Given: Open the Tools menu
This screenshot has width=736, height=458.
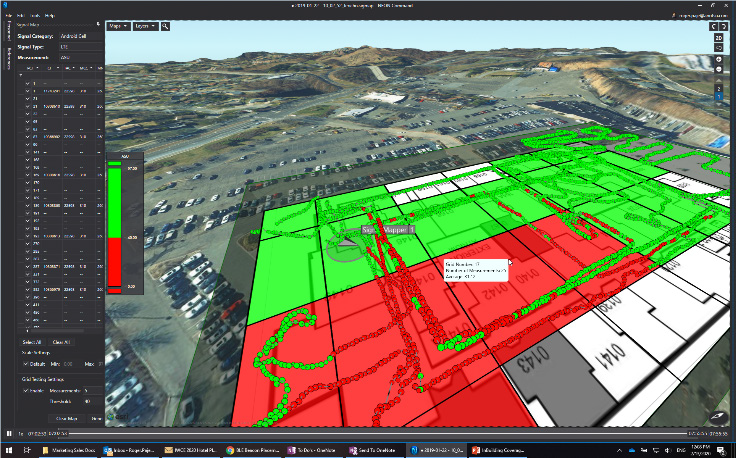Looking at the screenshot, I should pyautogui.click(x=35, y=15).
